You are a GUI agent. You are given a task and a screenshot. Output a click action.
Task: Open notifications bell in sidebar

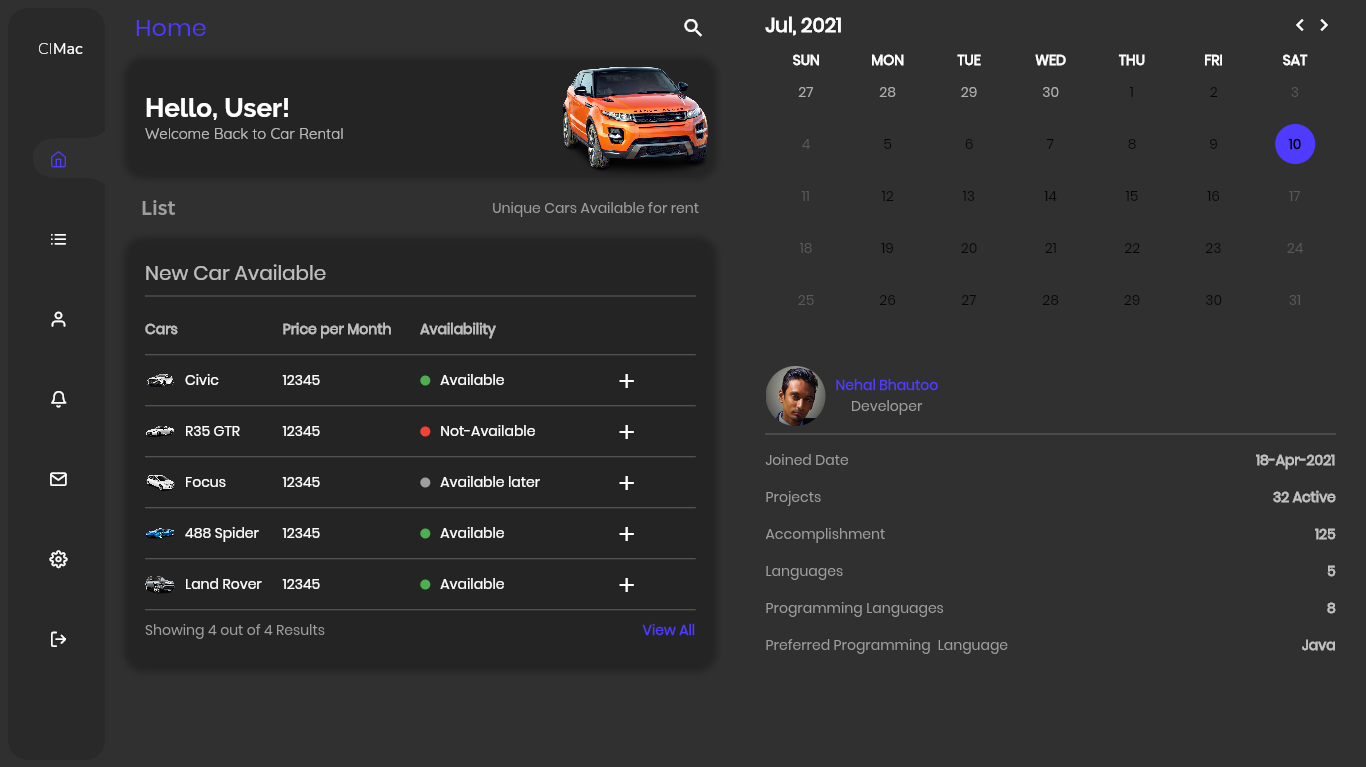pyautogui.click(x=58, y=399)
